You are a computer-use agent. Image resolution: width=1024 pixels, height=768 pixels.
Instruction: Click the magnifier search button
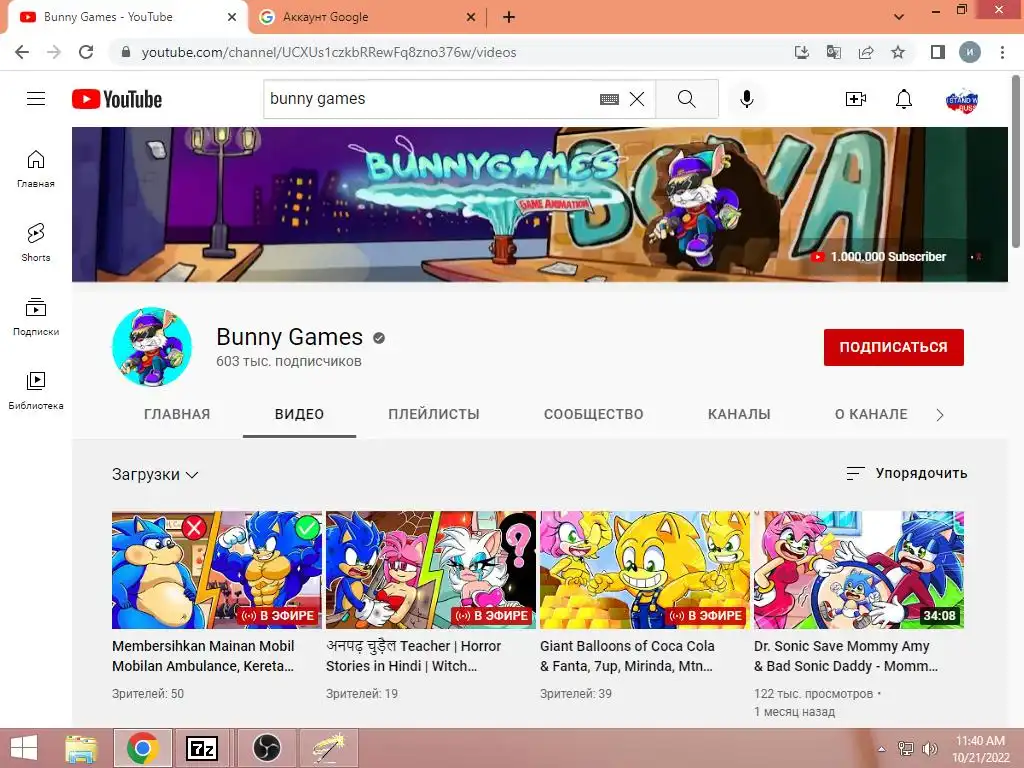click(686, 99)
